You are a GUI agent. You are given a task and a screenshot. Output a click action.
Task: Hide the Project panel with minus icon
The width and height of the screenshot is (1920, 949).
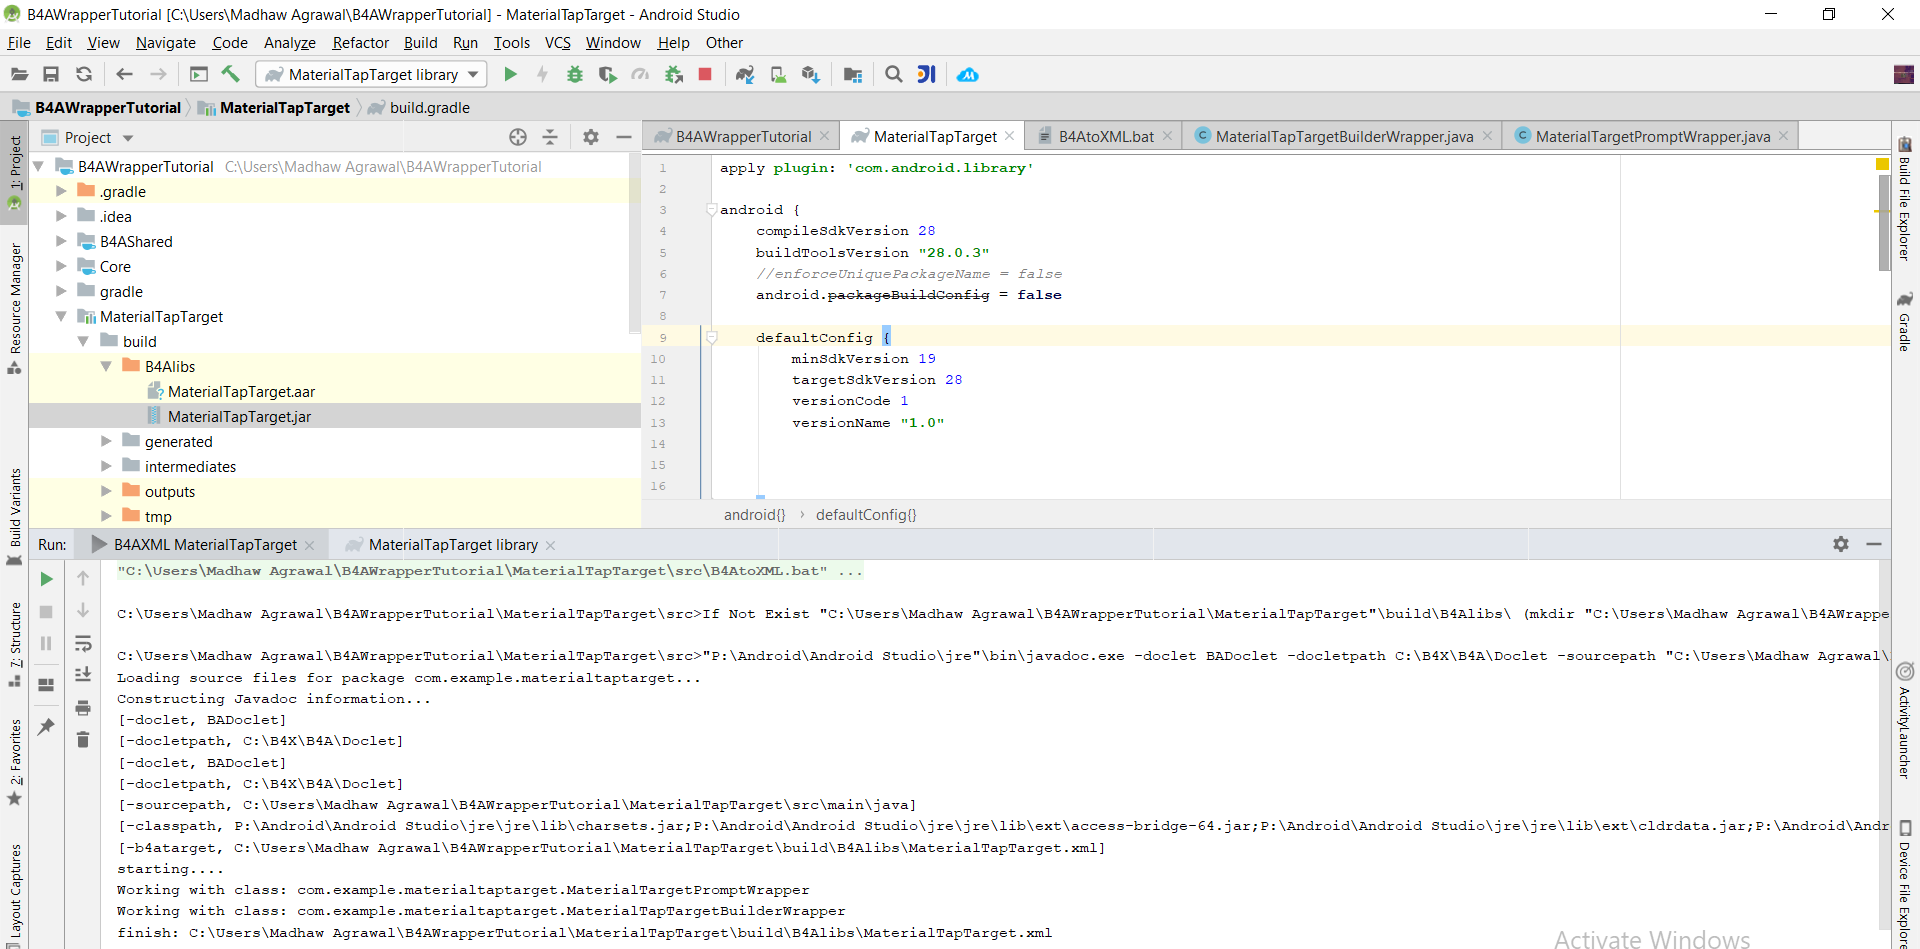(x=624, y=137)
